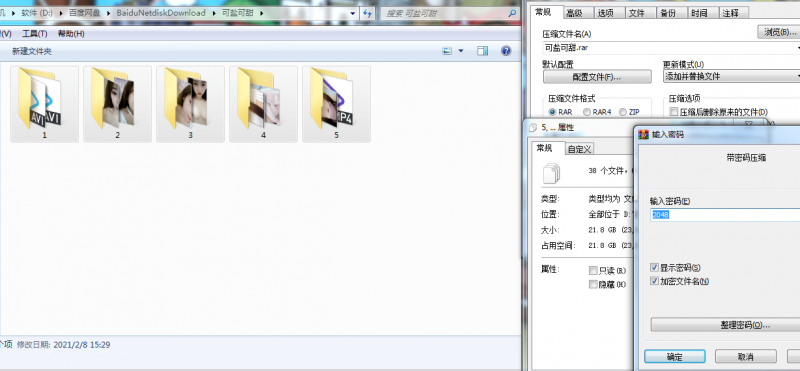Expand the address bar history dropdown
This screenshot has width=800, height=371.
(353, 14)
